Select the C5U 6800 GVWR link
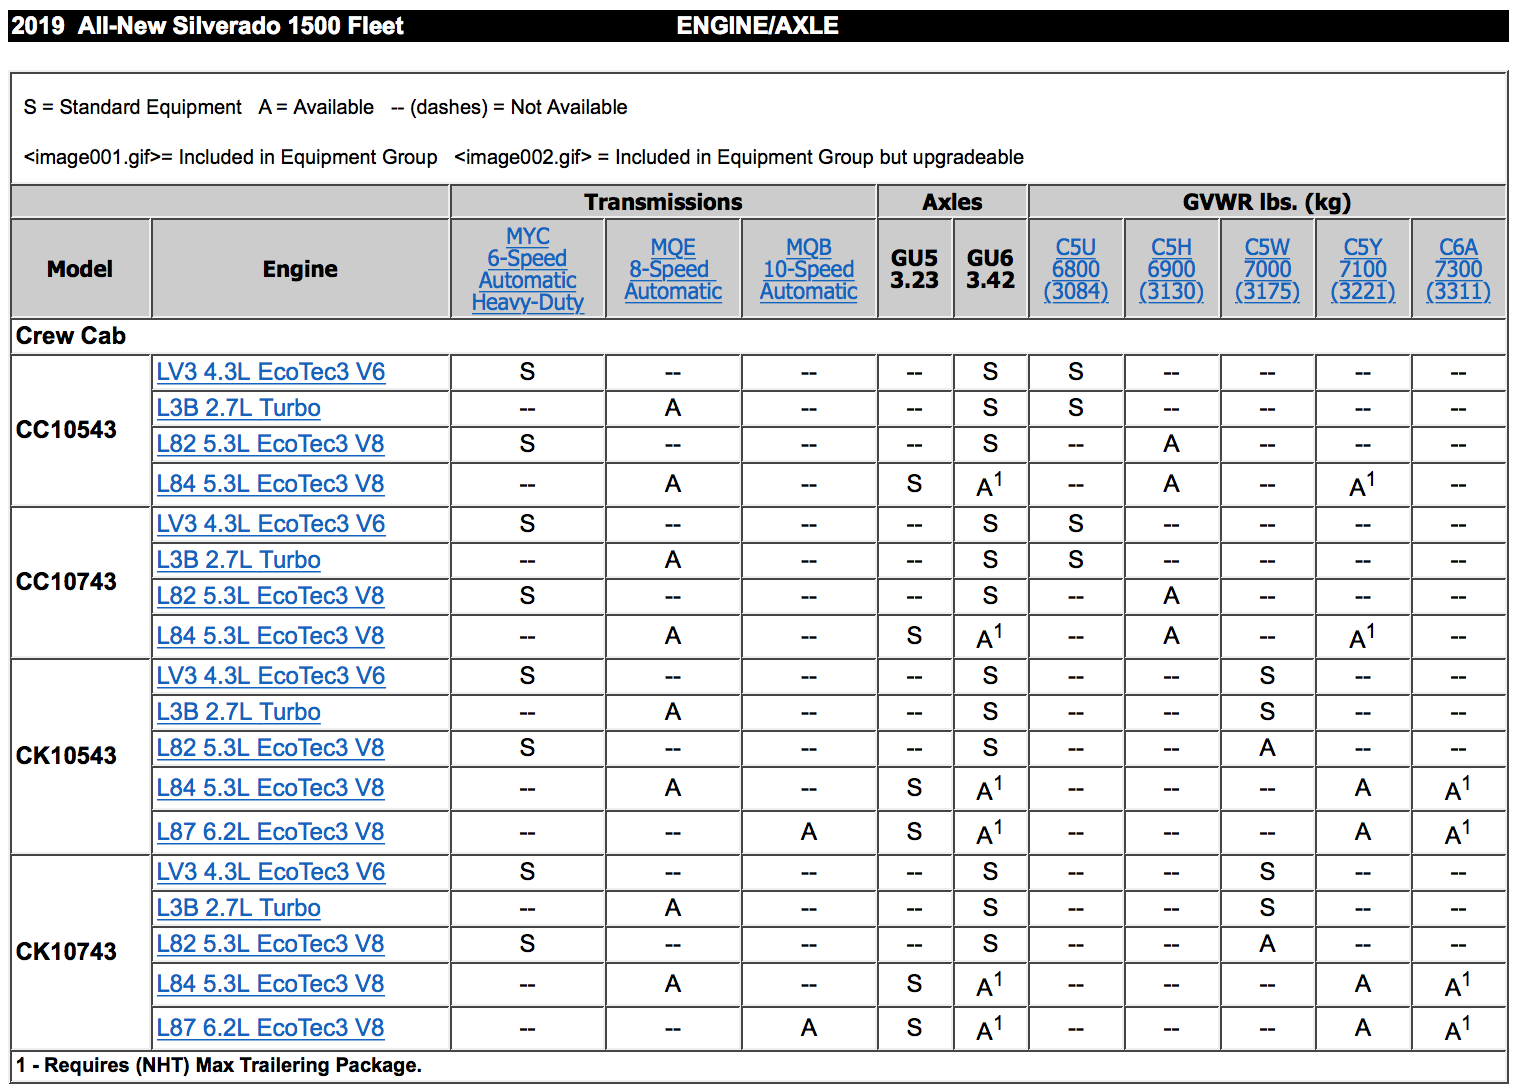 [x=1075, y=269]
